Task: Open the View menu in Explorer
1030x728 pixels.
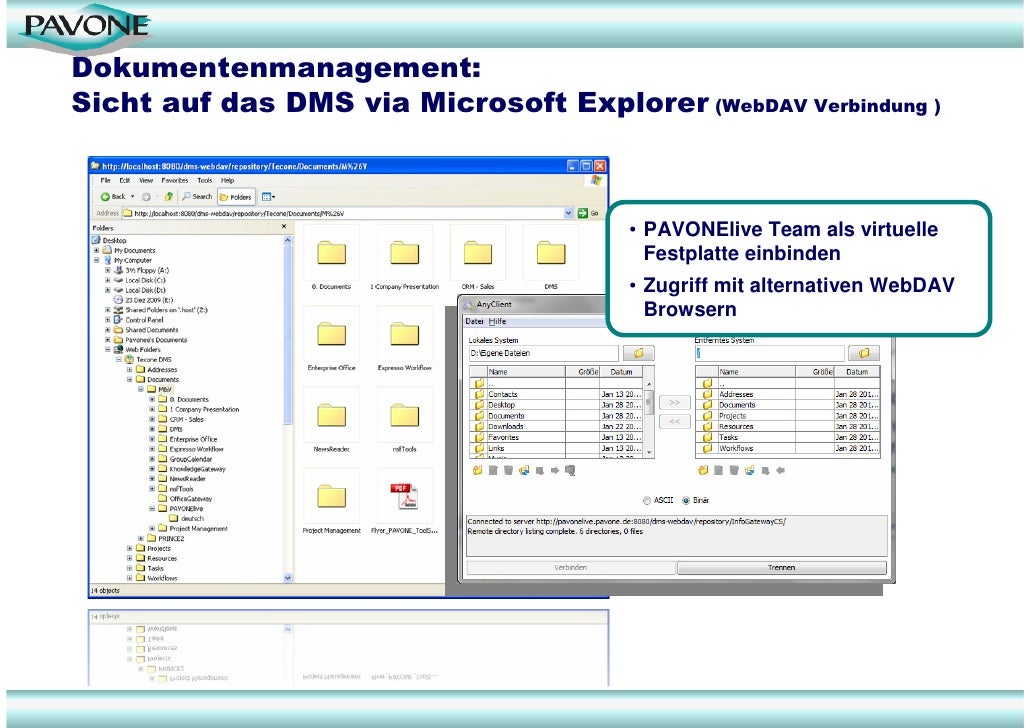Action: point(146,180)
